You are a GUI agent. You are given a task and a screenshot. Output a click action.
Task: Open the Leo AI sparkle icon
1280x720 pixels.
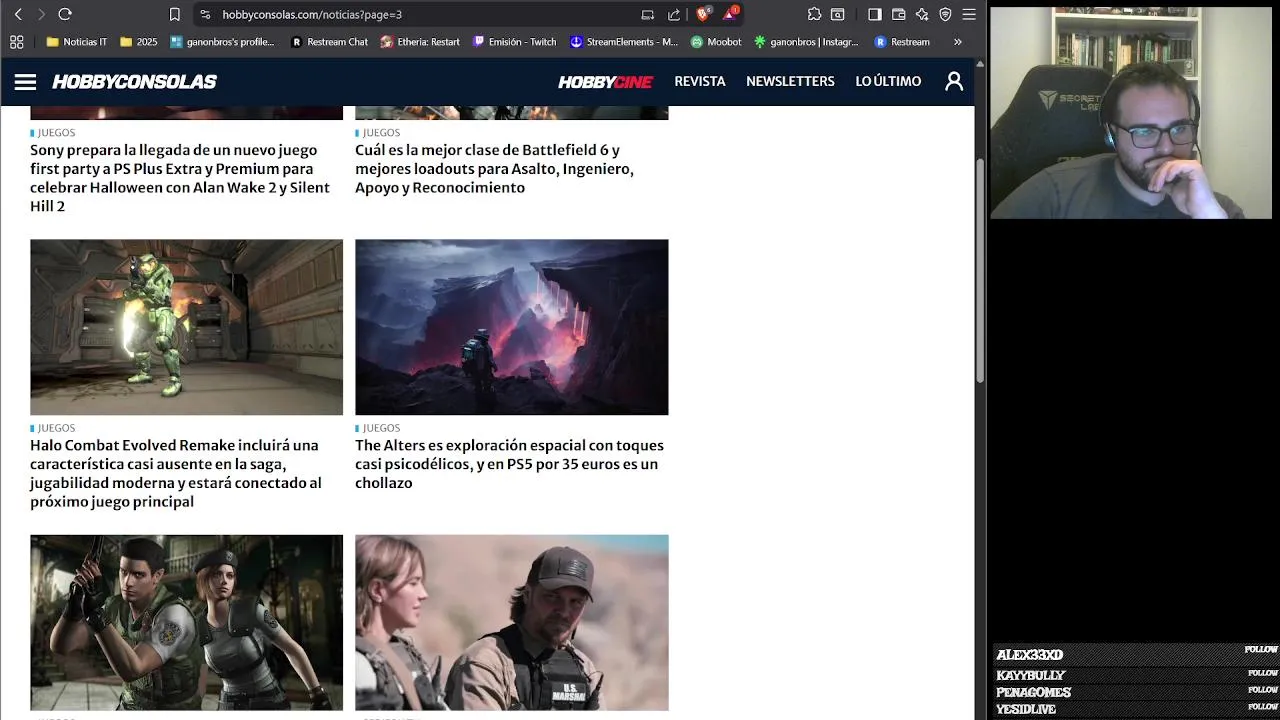point(922,14)
